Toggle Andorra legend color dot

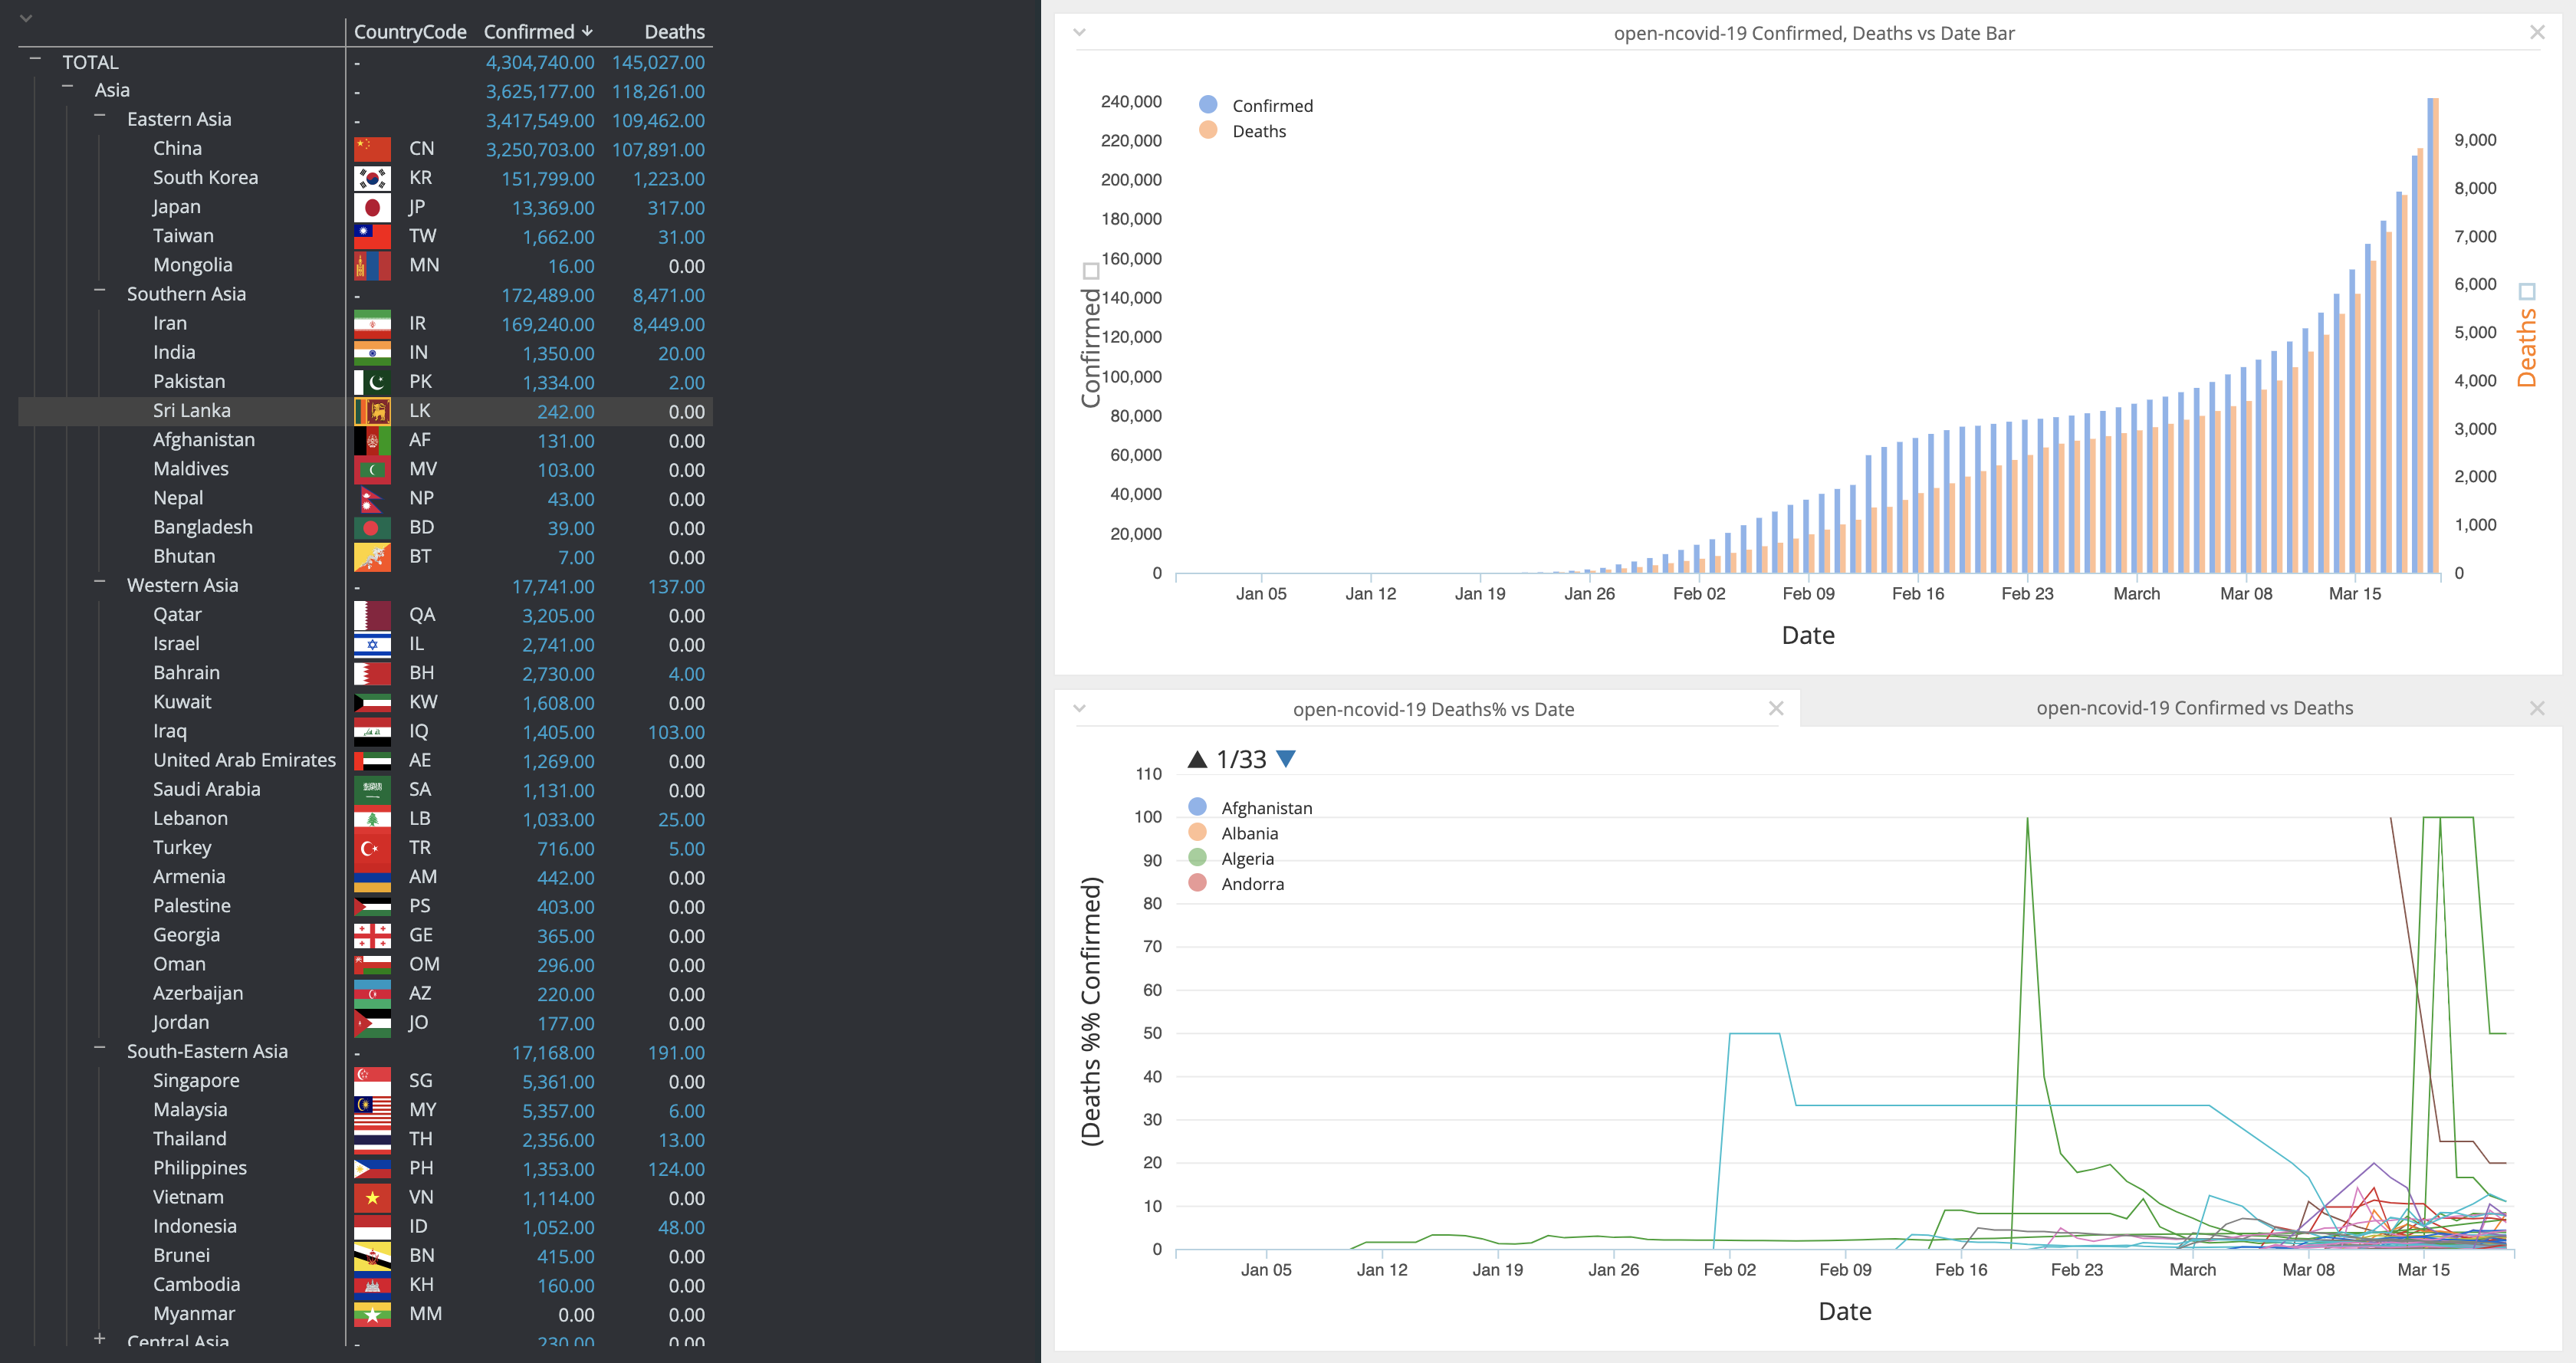coord(1197,882)
